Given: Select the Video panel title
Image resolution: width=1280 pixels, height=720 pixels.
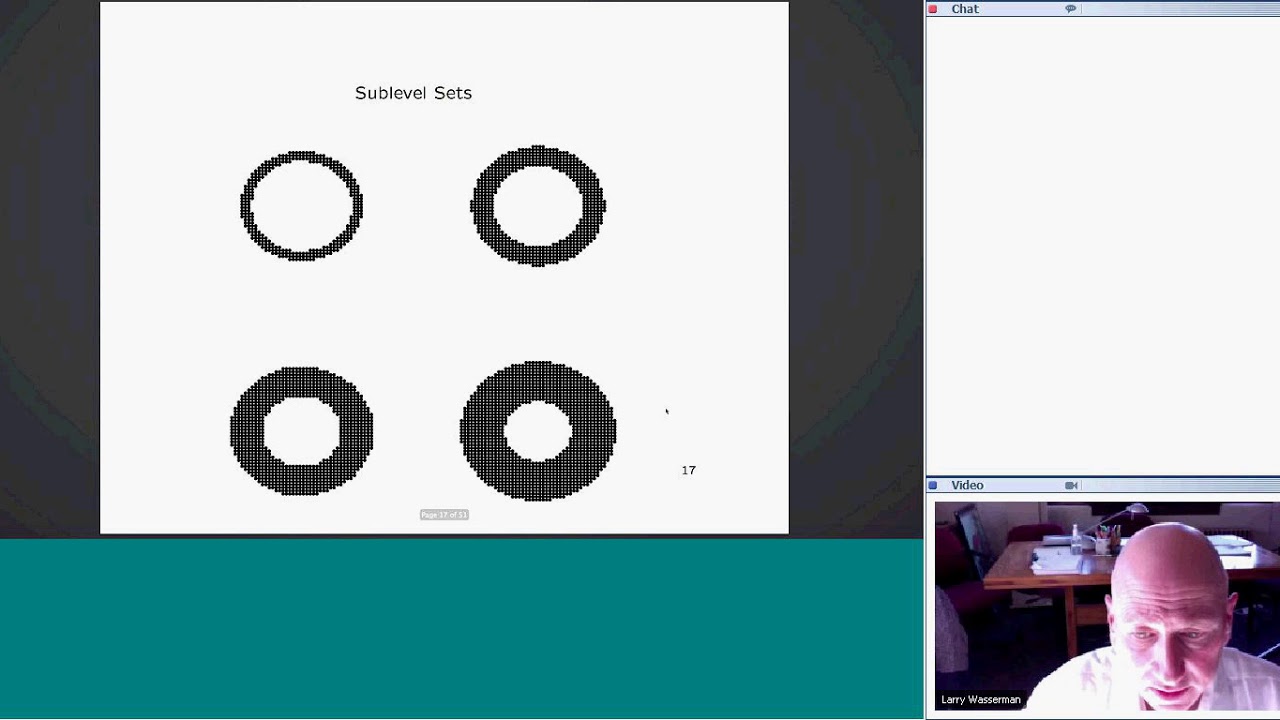Looking at the screenshot, I should (x=967, y=485).
